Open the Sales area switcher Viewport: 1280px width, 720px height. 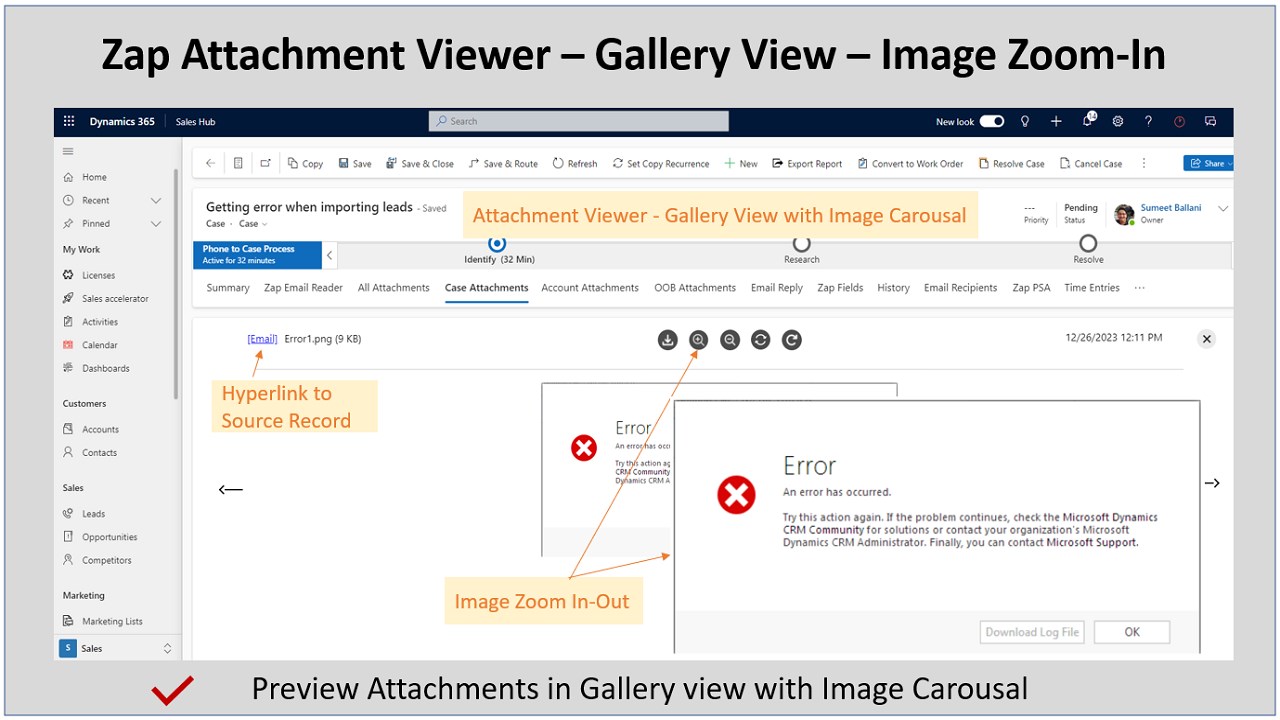(117, 648)
